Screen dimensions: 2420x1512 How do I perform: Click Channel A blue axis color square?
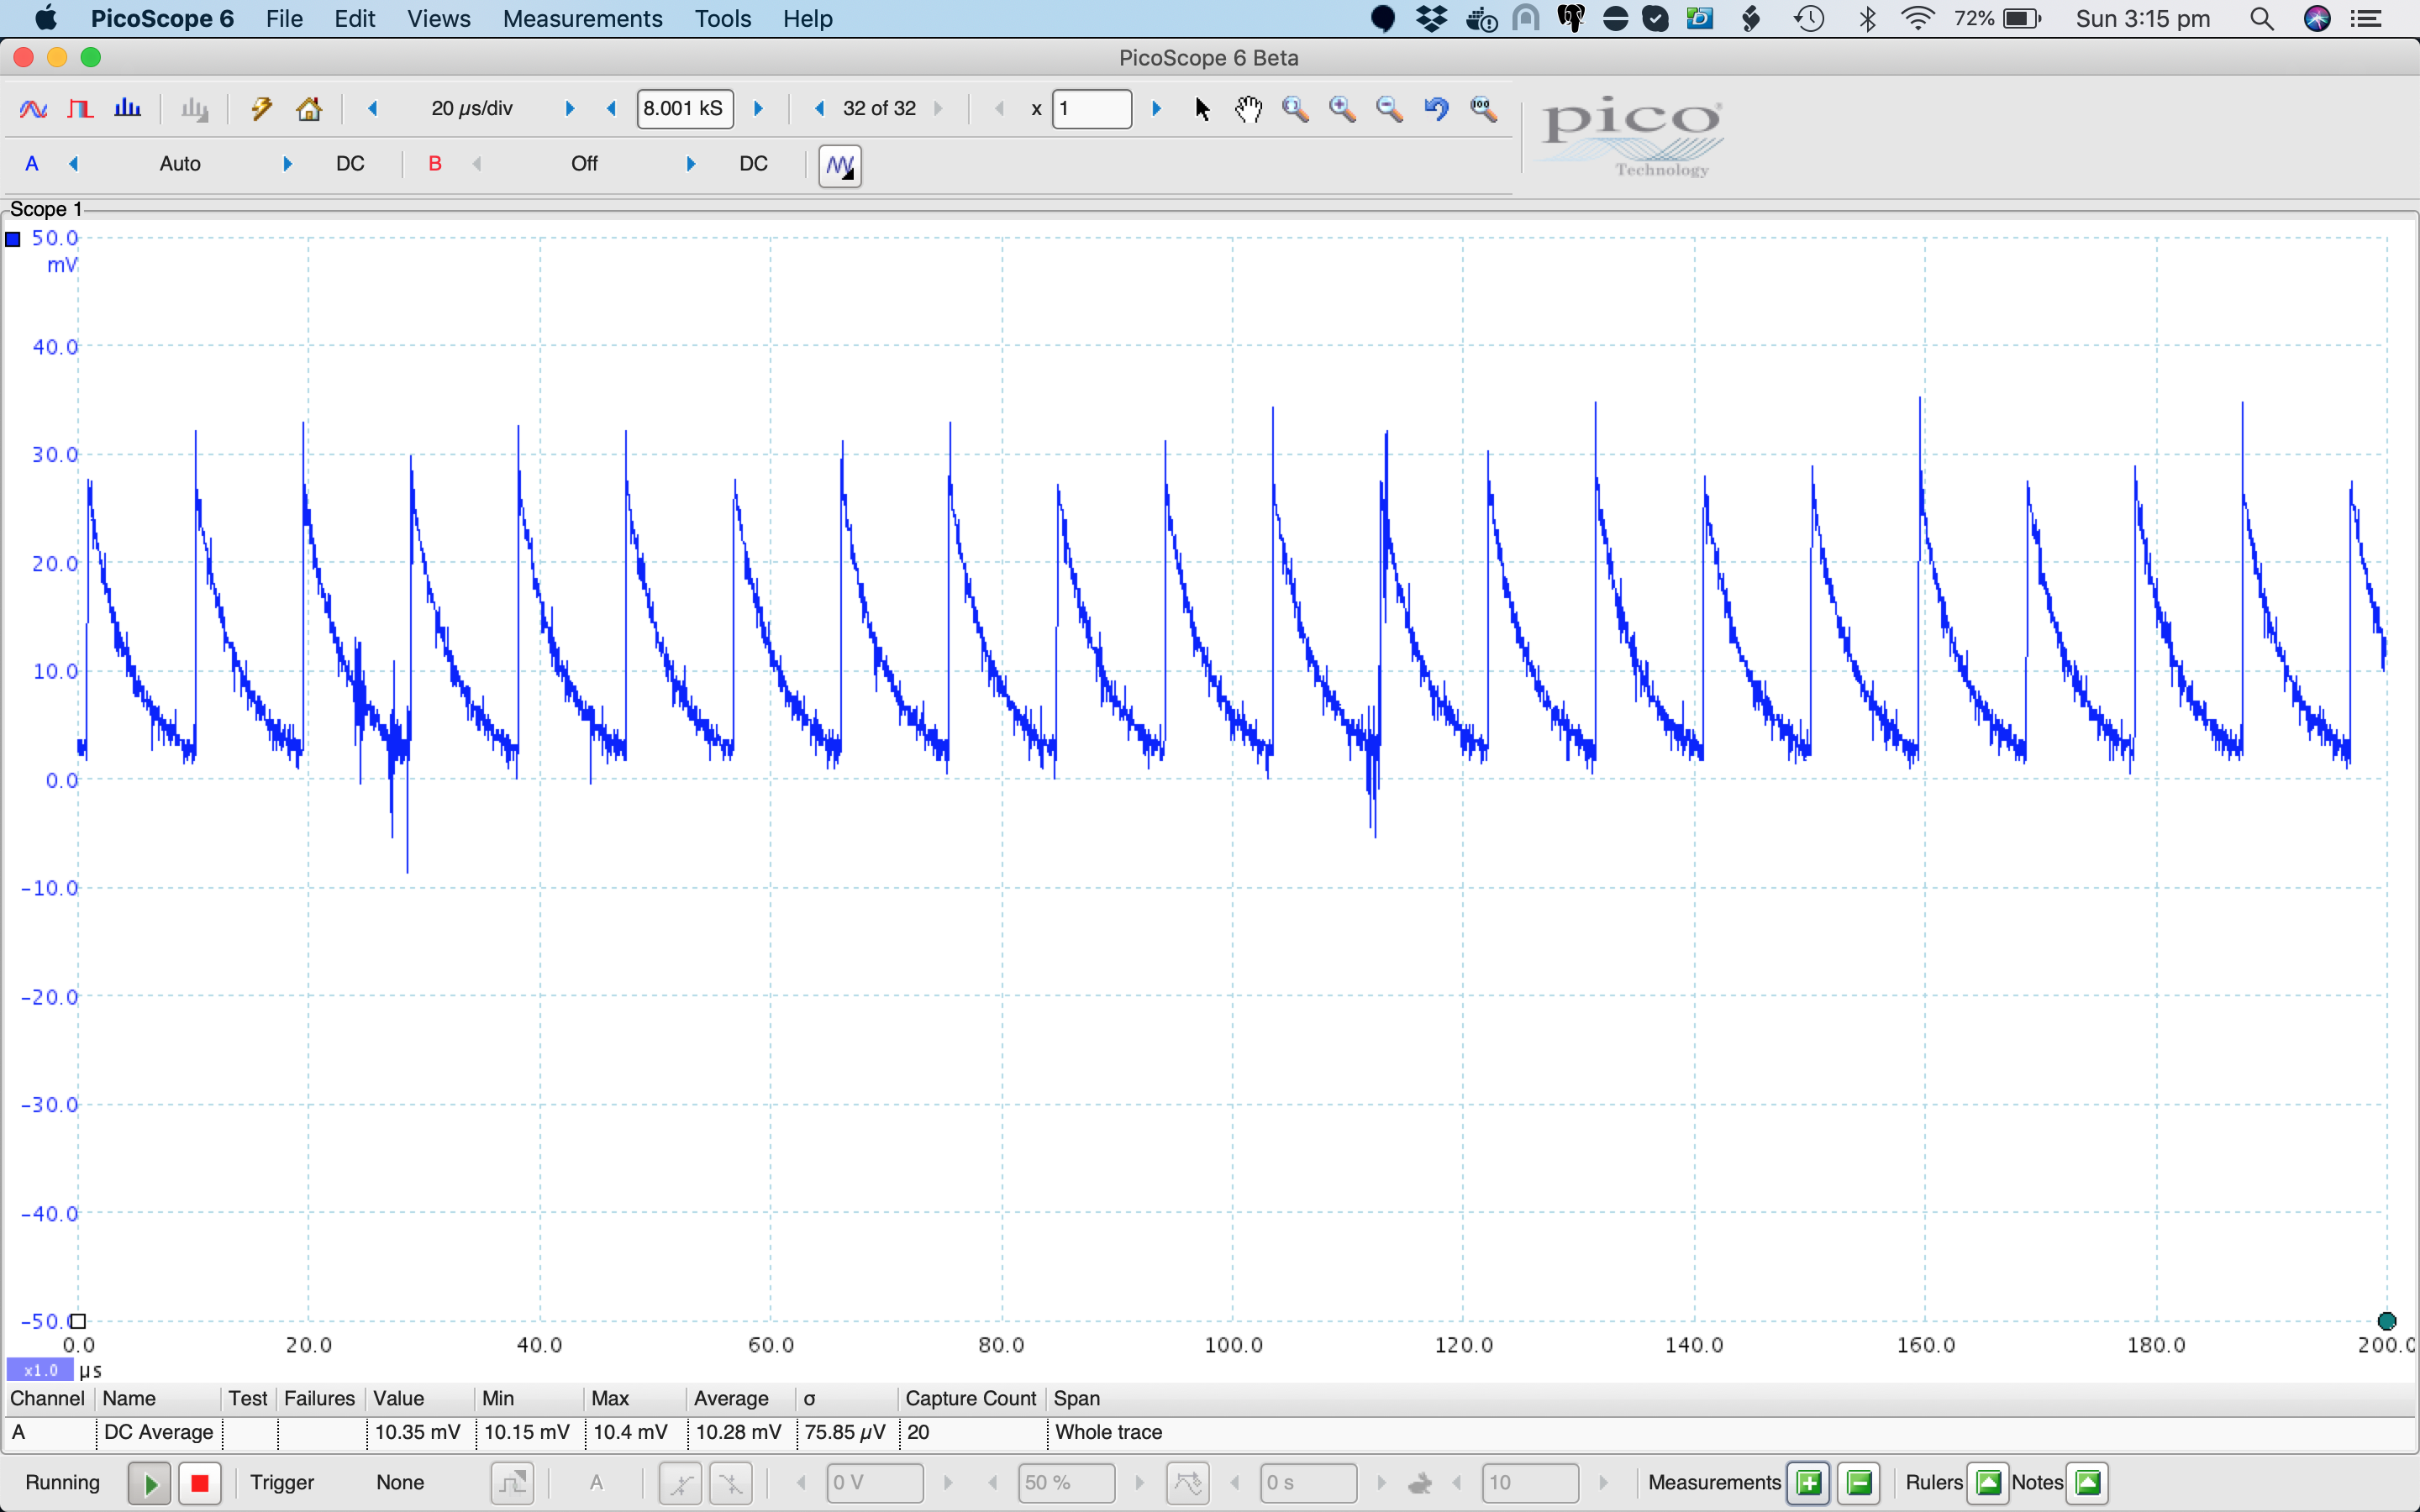[13, 239]
